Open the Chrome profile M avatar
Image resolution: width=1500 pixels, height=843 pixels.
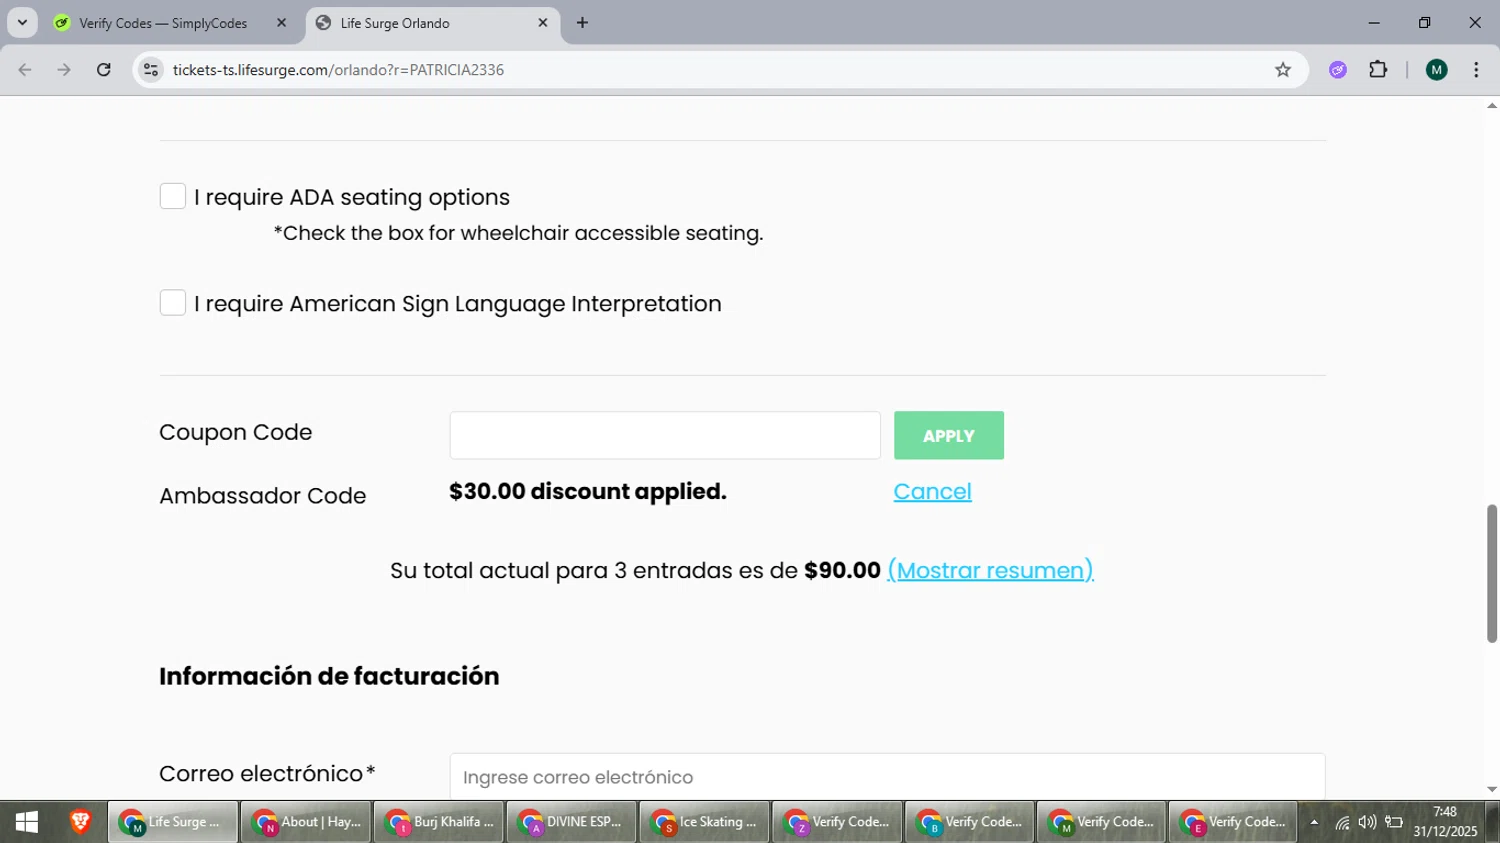[x=1437, y=70]
